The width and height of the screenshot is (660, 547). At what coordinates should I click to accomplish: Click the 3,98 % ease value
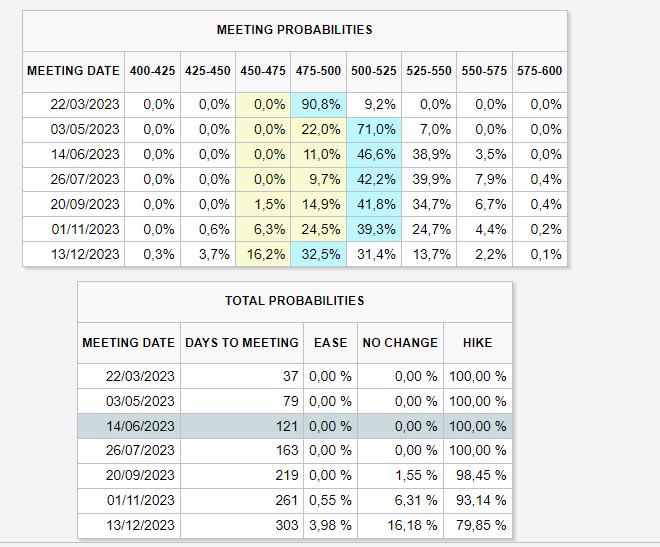[x=330, y=526]
